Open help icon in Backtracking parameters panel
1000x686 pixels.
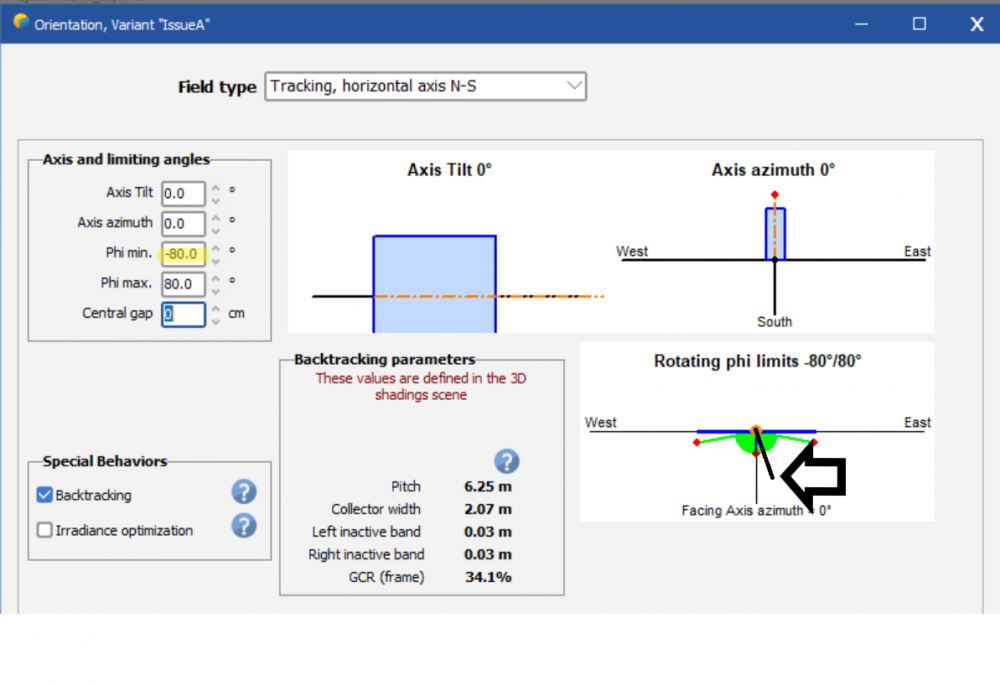[507, 461]
